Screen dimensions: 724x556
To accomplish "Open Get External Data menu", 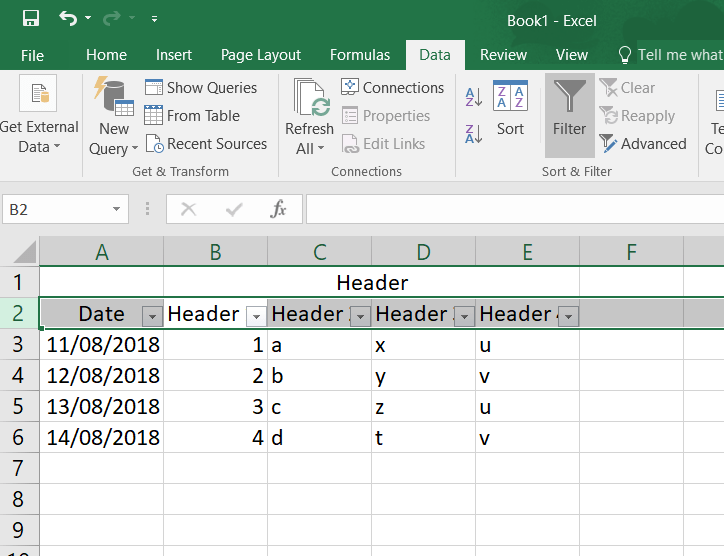I will [x=39, y=115].
